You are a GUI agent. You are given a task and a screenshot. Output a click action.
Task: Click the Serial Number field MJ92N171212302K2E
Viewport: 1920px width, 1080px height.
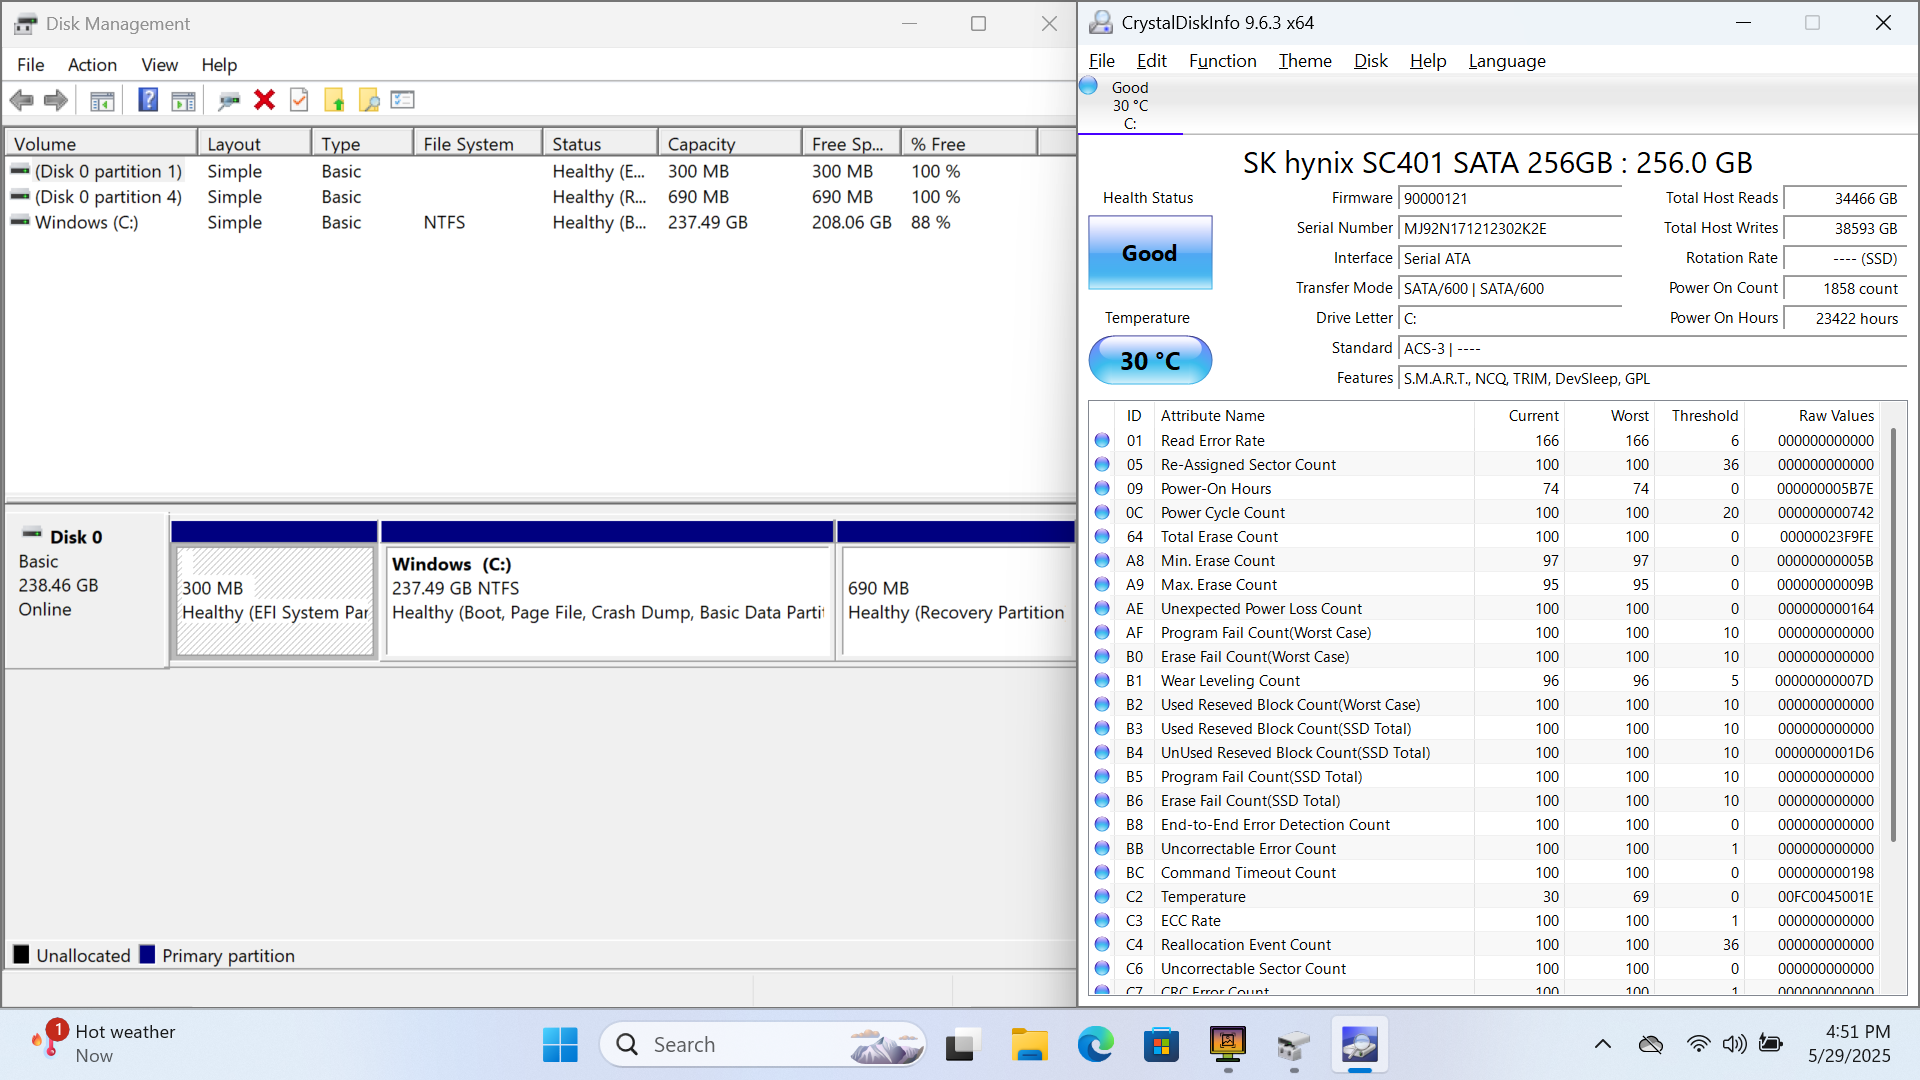point(1509,229)
